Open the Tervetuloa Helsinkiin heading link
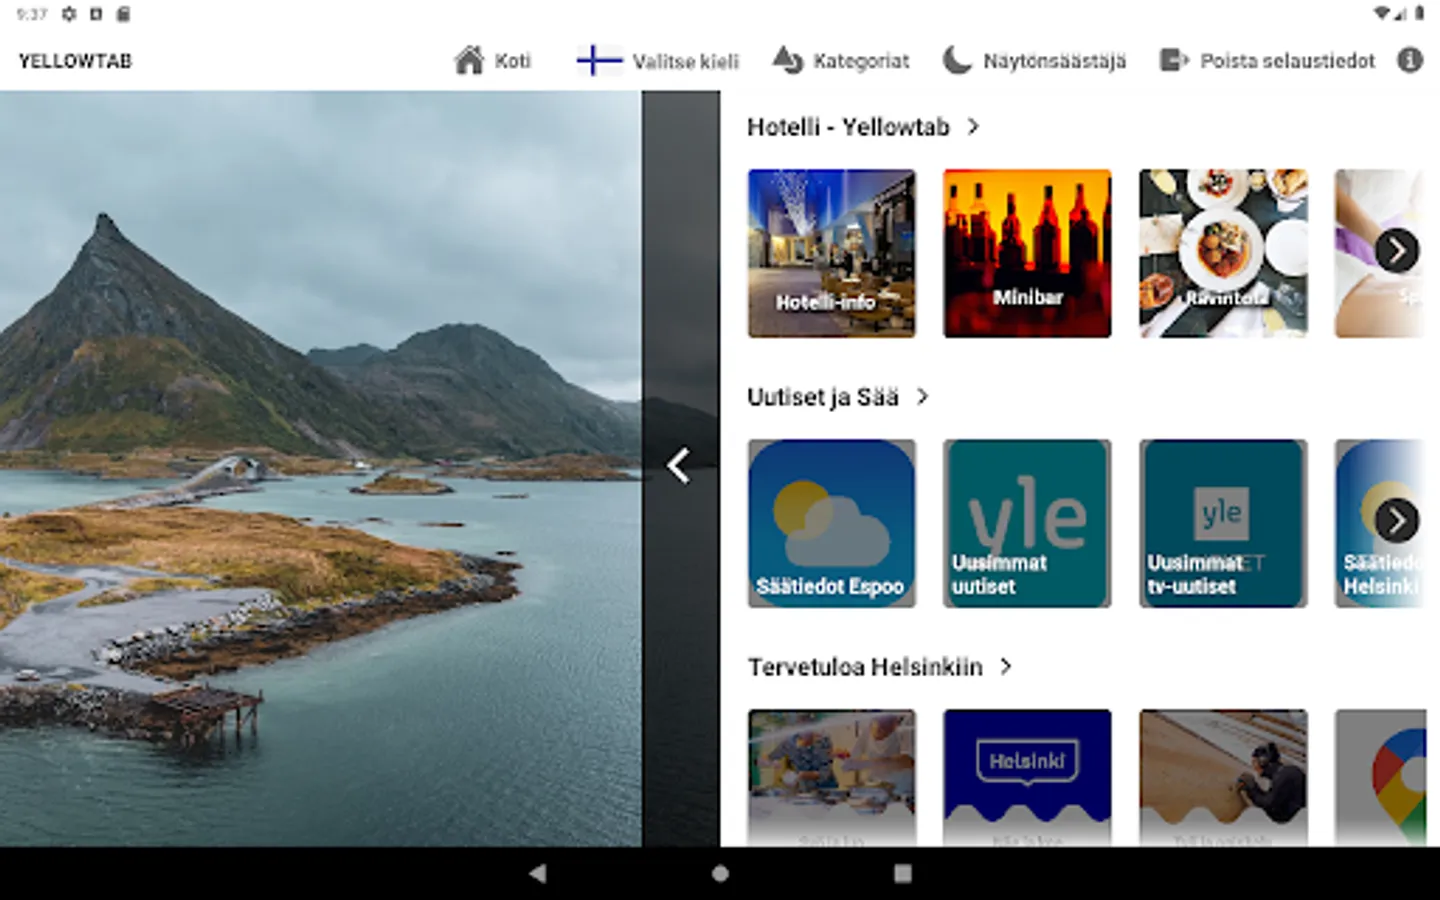 [x=865, y=667]
